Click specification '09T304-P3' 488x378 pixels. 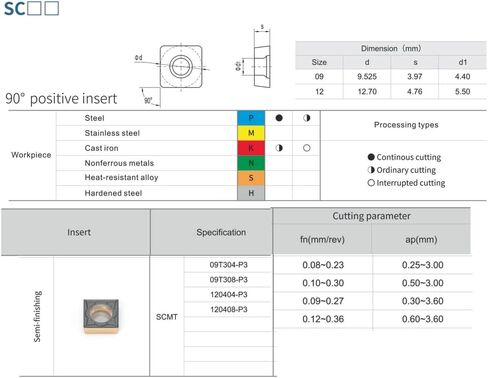click(229, 265)
